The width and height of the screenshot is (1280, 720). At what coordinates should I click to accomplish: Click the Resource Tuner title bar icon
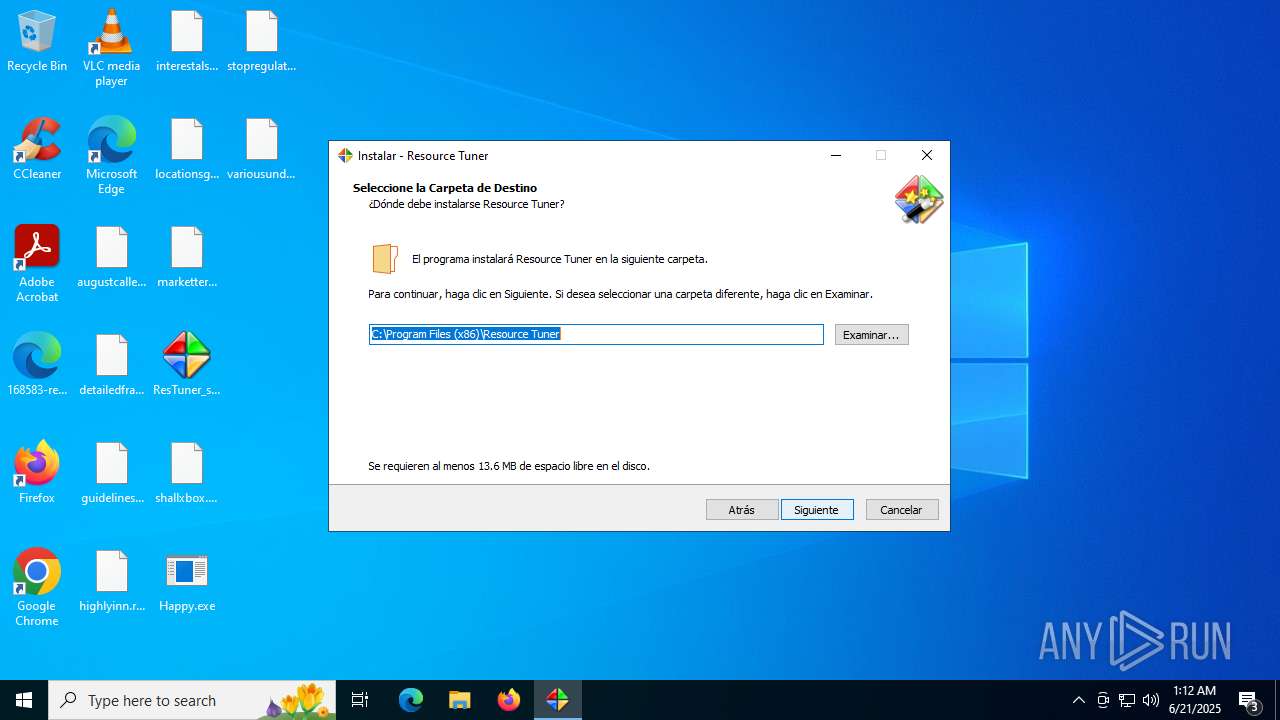point(345,156)
